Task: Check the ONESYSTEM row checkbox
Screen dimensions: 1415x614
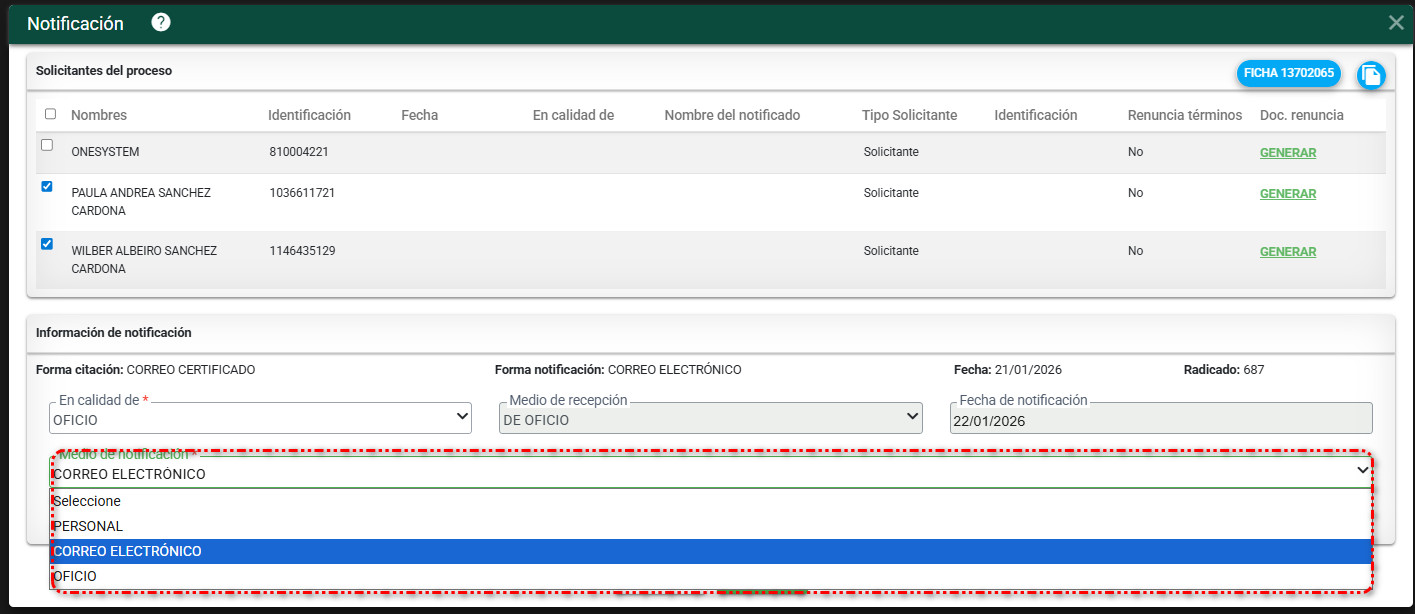Action: point(47,145)
